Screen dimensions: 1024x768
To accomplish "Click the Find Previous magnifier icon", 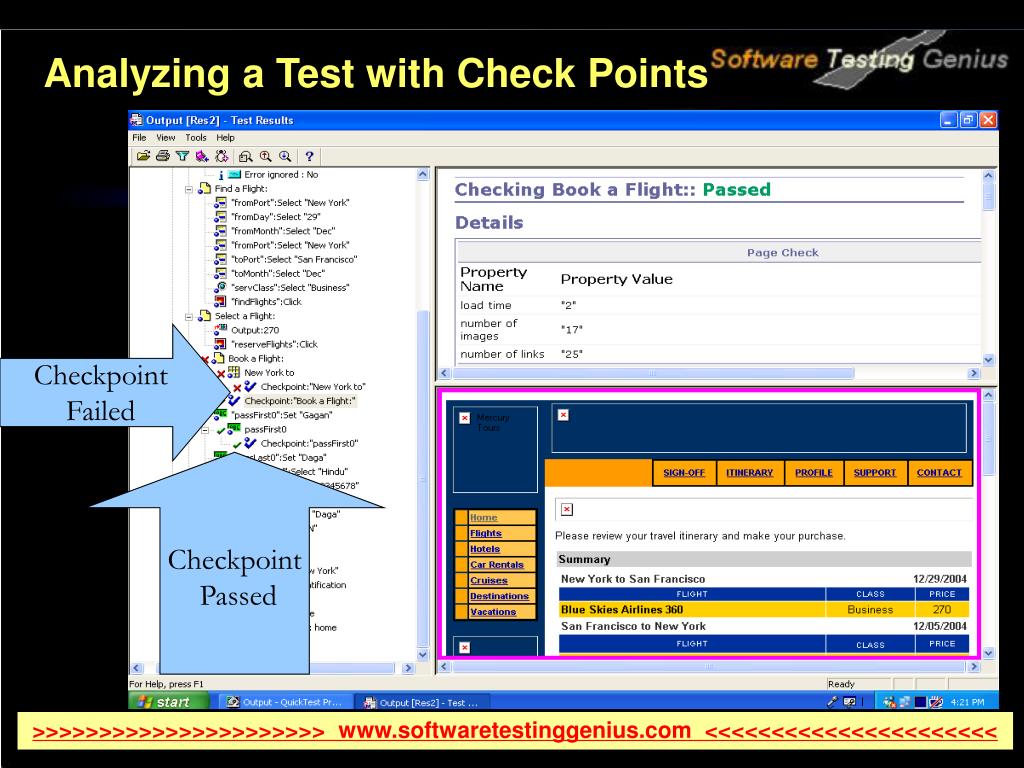I will [x=265, y=156].
